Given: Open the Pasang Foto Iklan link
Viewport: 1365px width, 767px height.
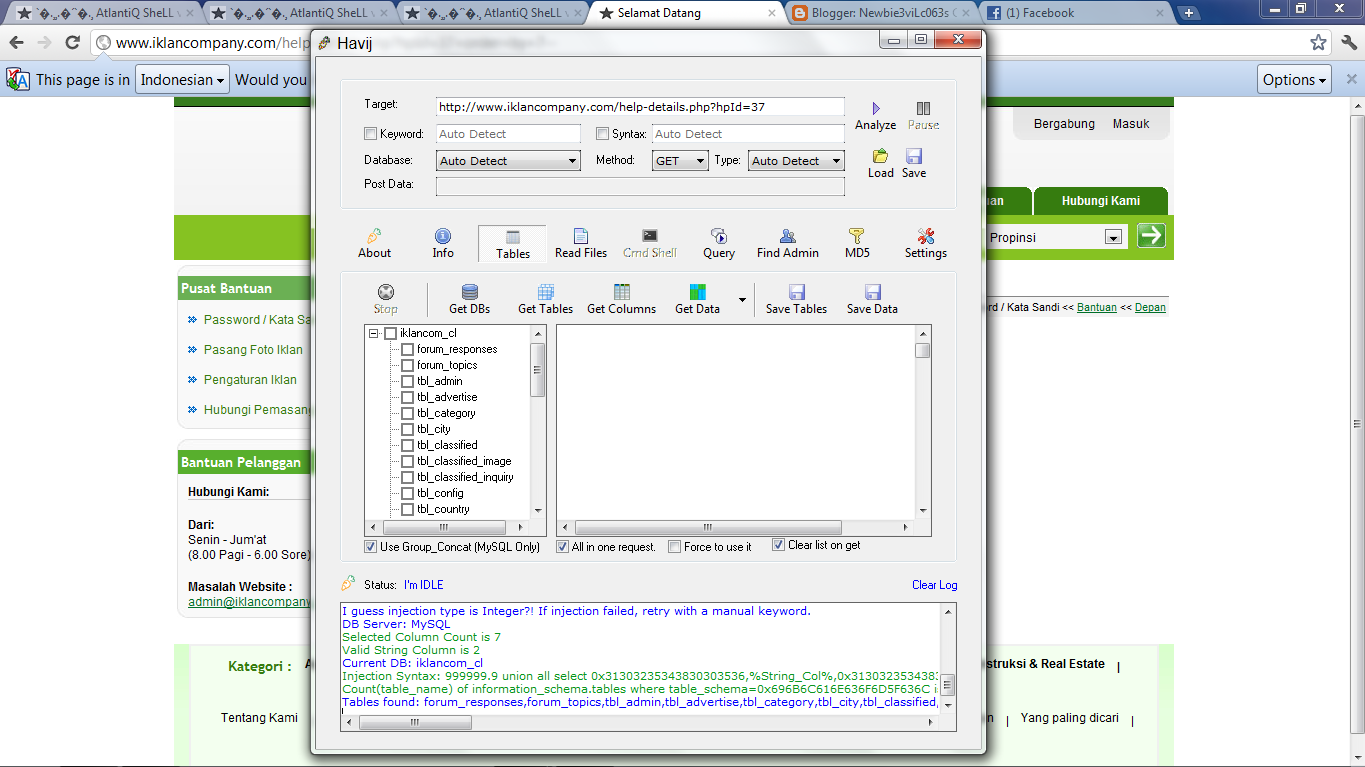Looking at the screenshot, I should pyautogui.click(x=253, y=350).
